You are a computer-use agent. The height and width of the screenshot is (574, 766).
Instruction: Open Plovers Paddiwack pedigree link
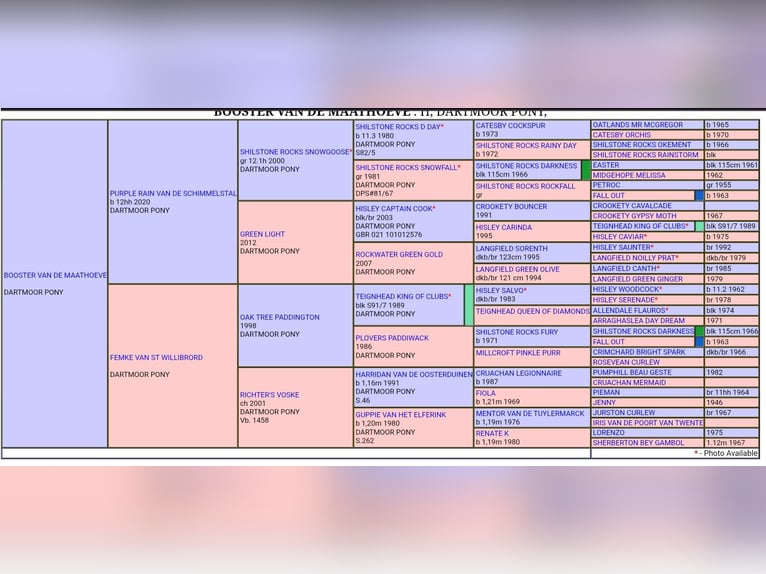tap(392, 338)
